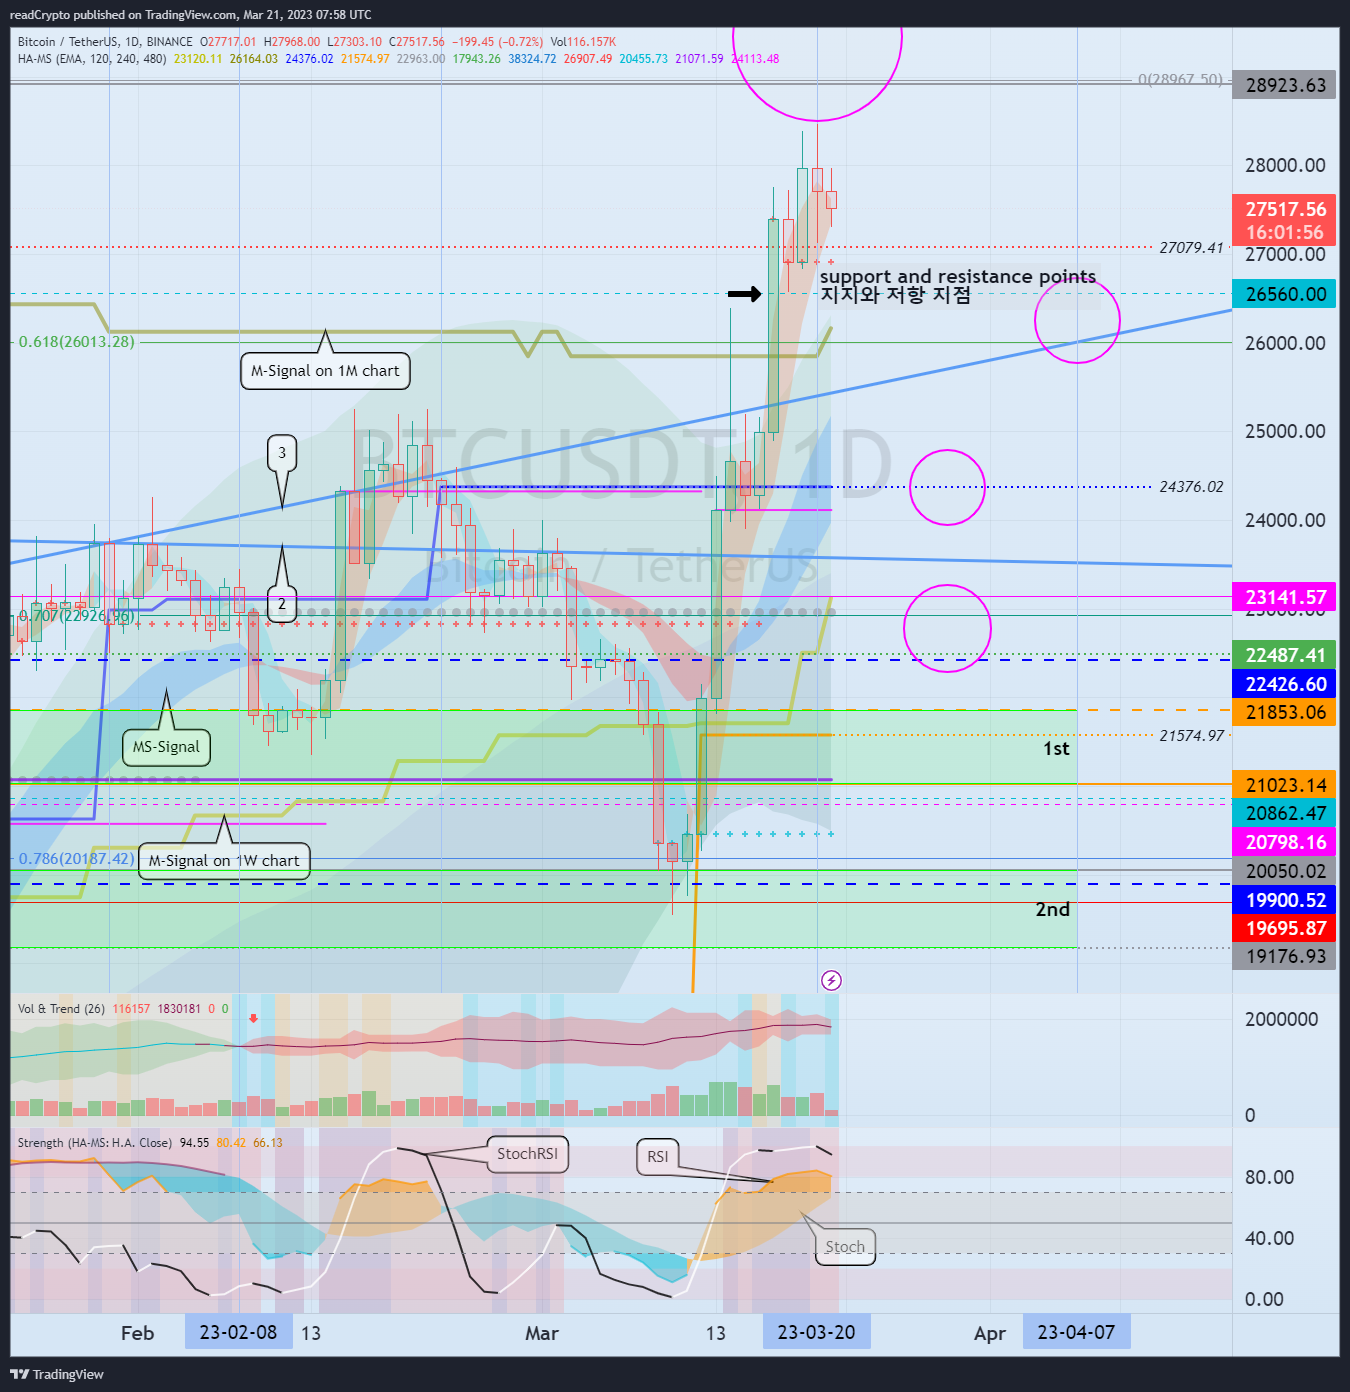This screenshot has width=1350, height=1392.
Task: Click the RSI callout label
Action: pos(657,1157)
